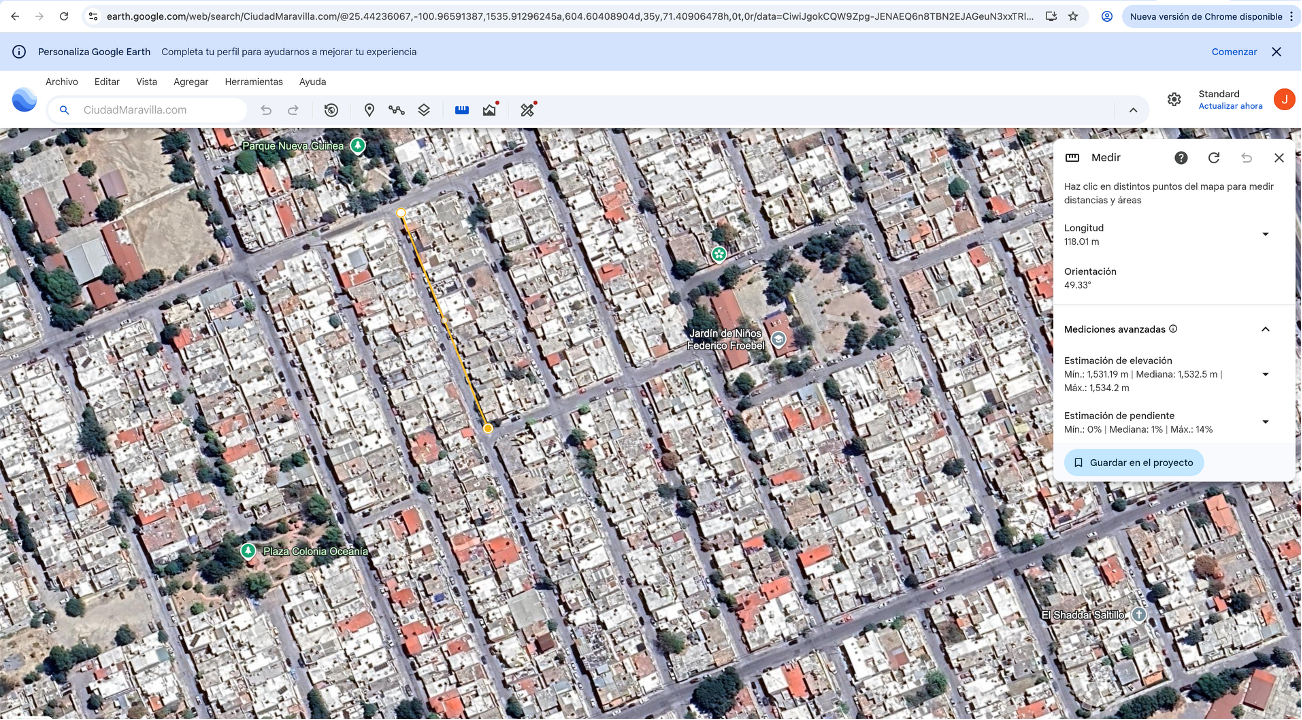Screen dimensions: 1302x720
Task: Expand the Longitud units dropdown
Action: pyautogui.click(x=1265, y=235)
